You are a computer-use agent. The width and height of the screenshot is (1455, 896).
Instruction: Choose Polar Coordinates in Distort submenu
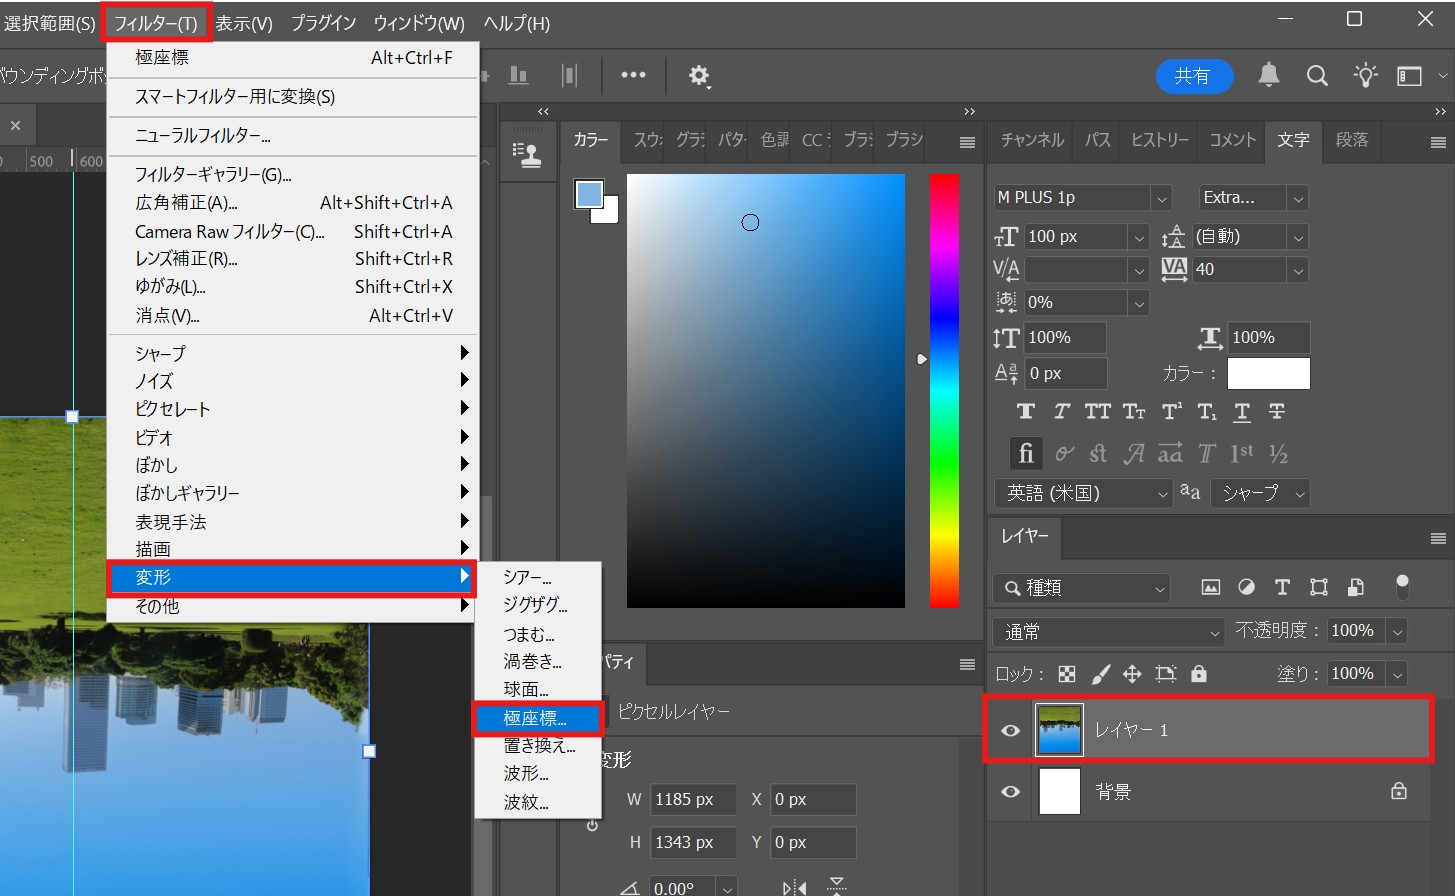(x=536, y=718)
